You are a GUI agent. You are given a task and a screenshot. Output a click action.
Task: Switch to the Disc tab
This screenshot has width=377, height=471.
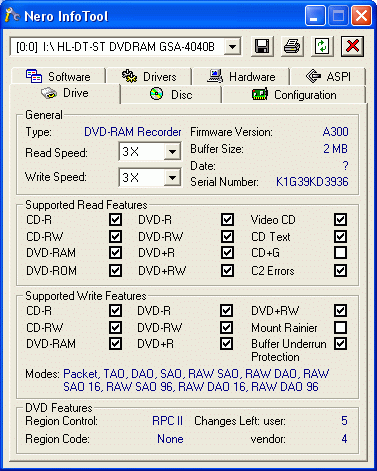pyautogui.click(x=171, y=95)
